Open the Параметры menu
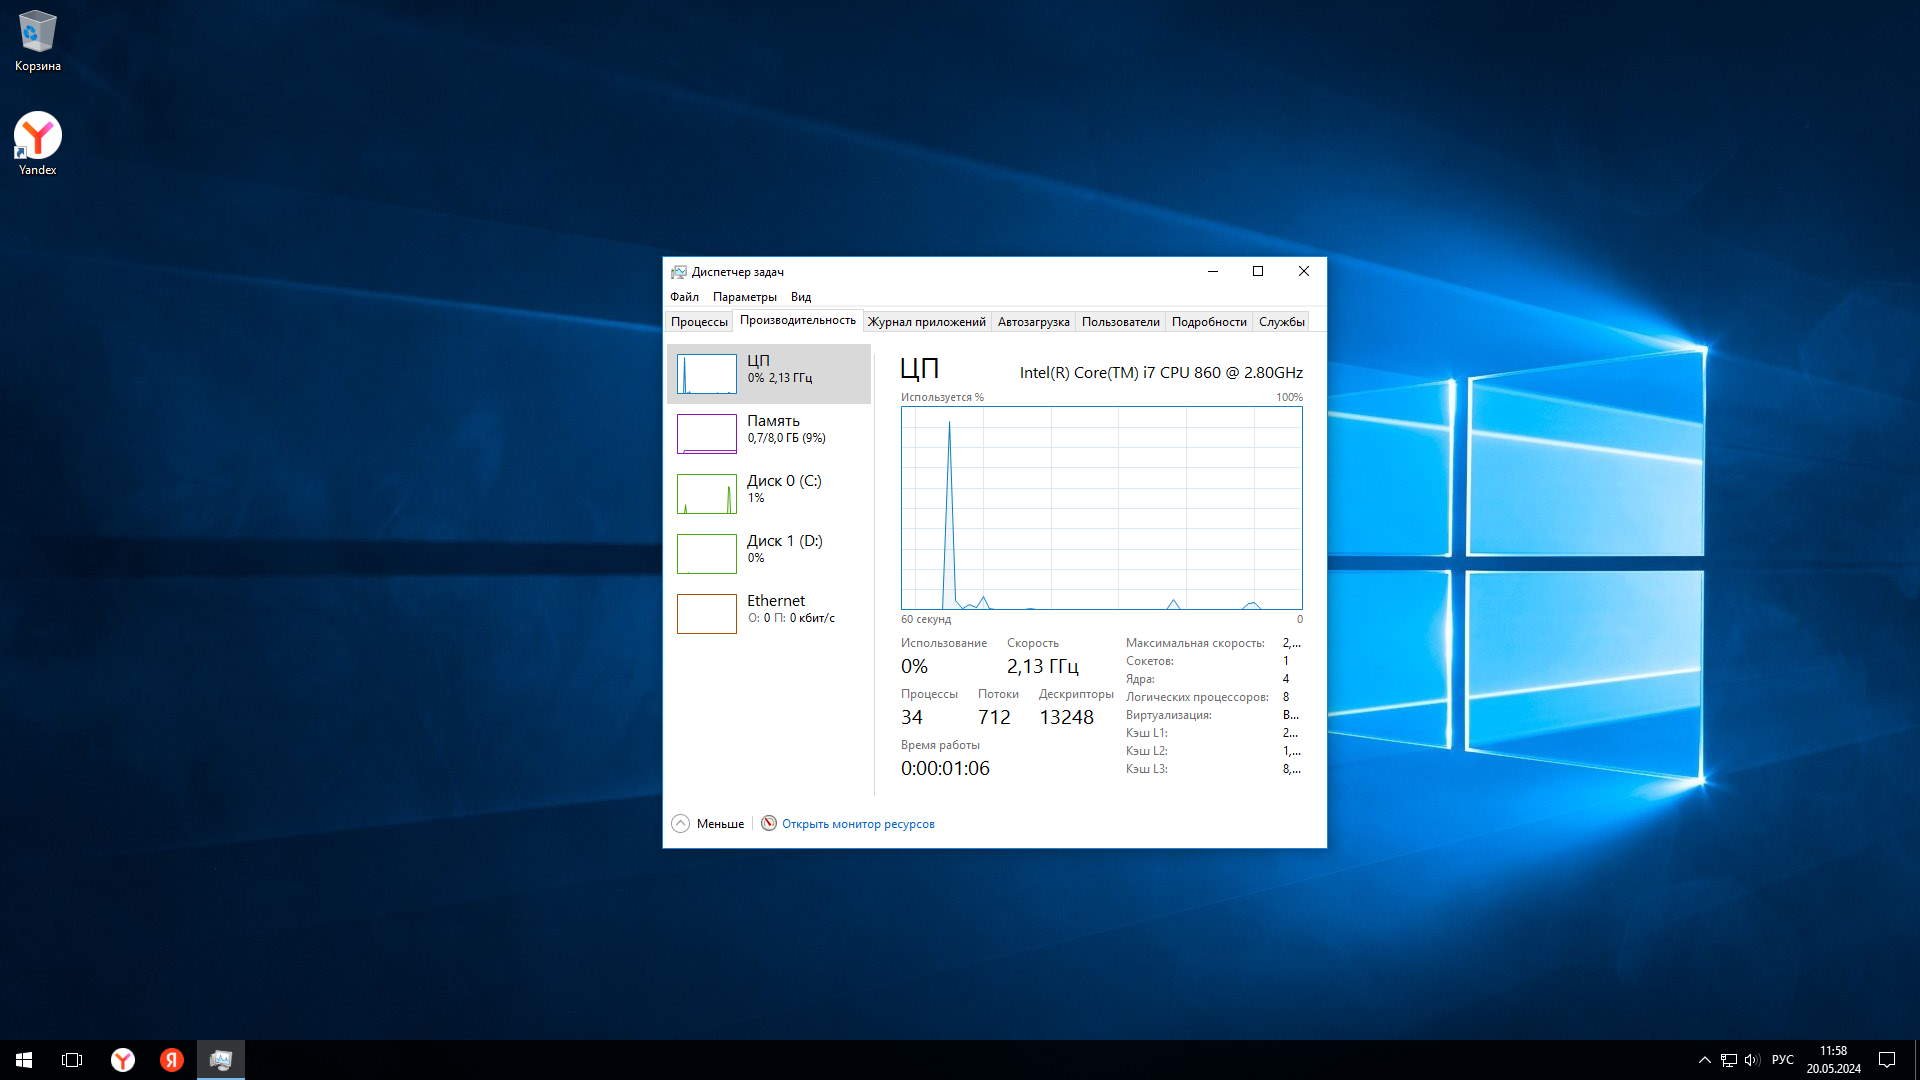Image resolution: width=1920 pixels, height=1080 pixels. click(x=744, y=297)
